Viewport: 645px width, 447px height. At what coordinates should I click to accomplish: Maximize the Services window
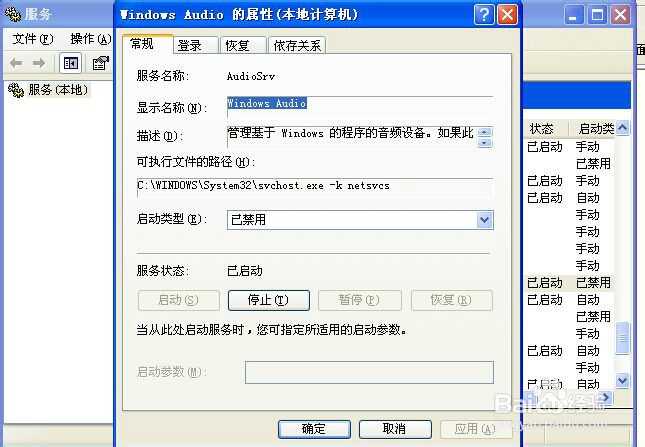tap(596, 15)
